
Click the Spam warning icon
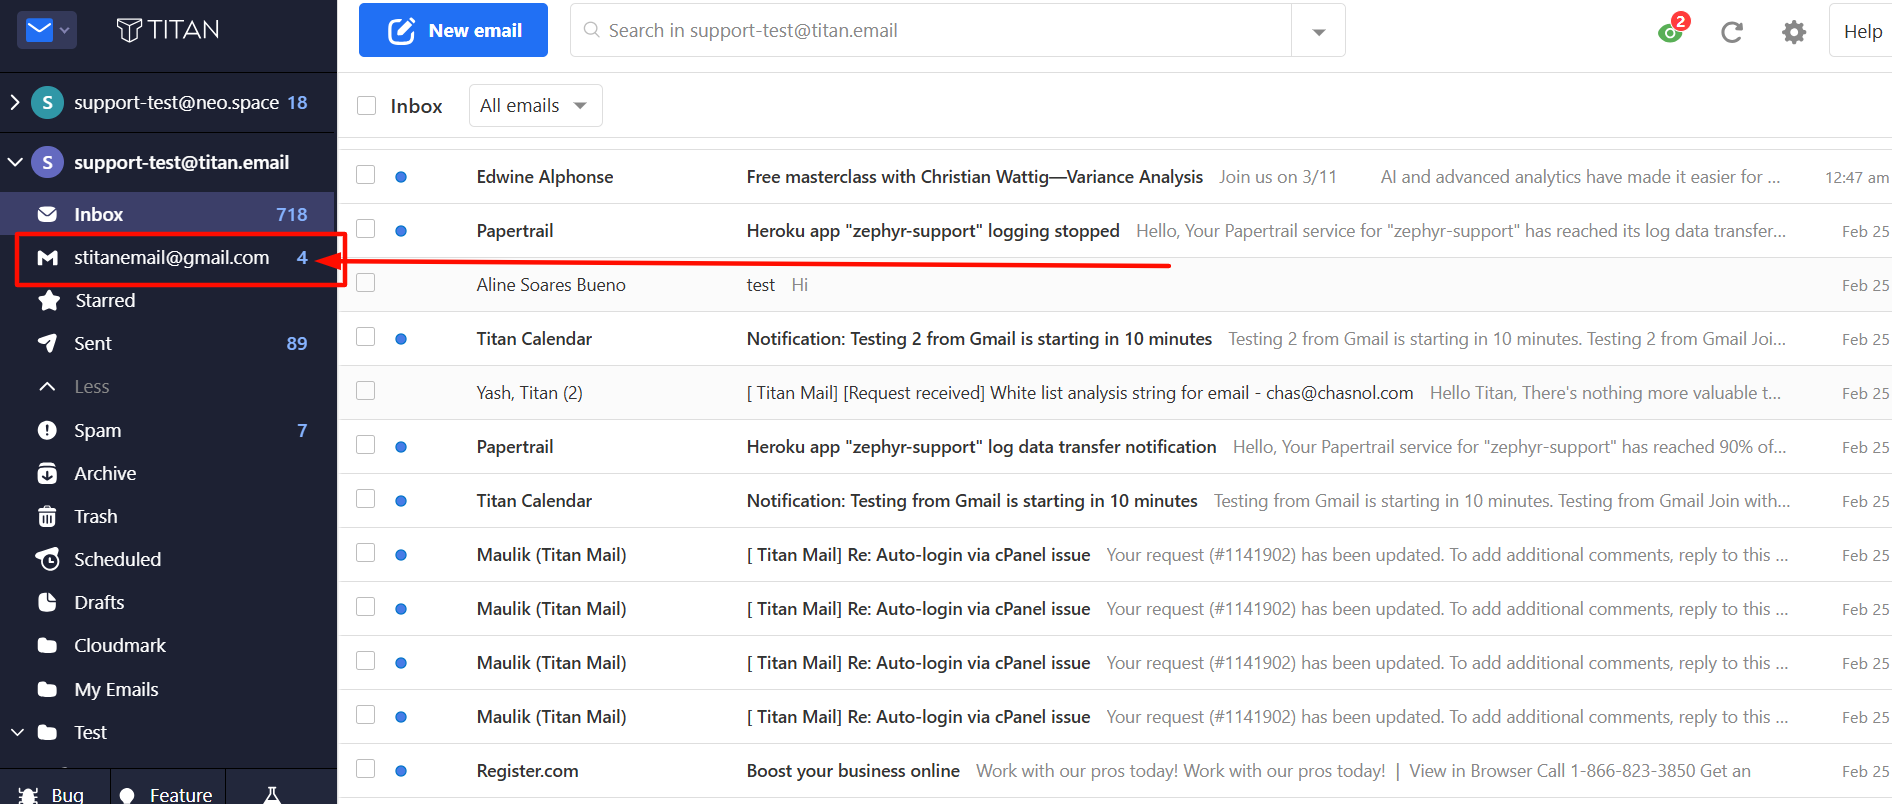pos(47,430)
